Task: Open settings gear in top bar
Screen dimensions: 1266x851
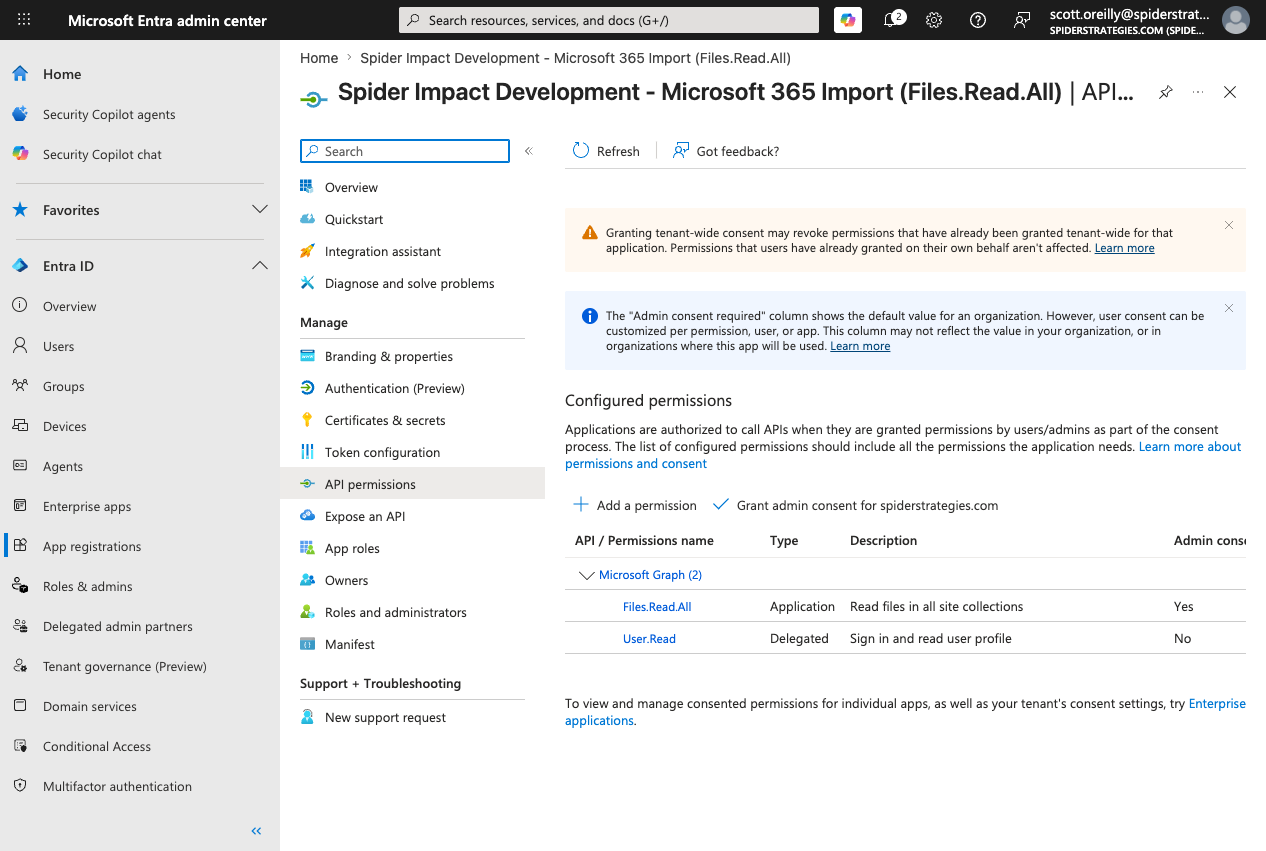Action: [x=934, y=20]
